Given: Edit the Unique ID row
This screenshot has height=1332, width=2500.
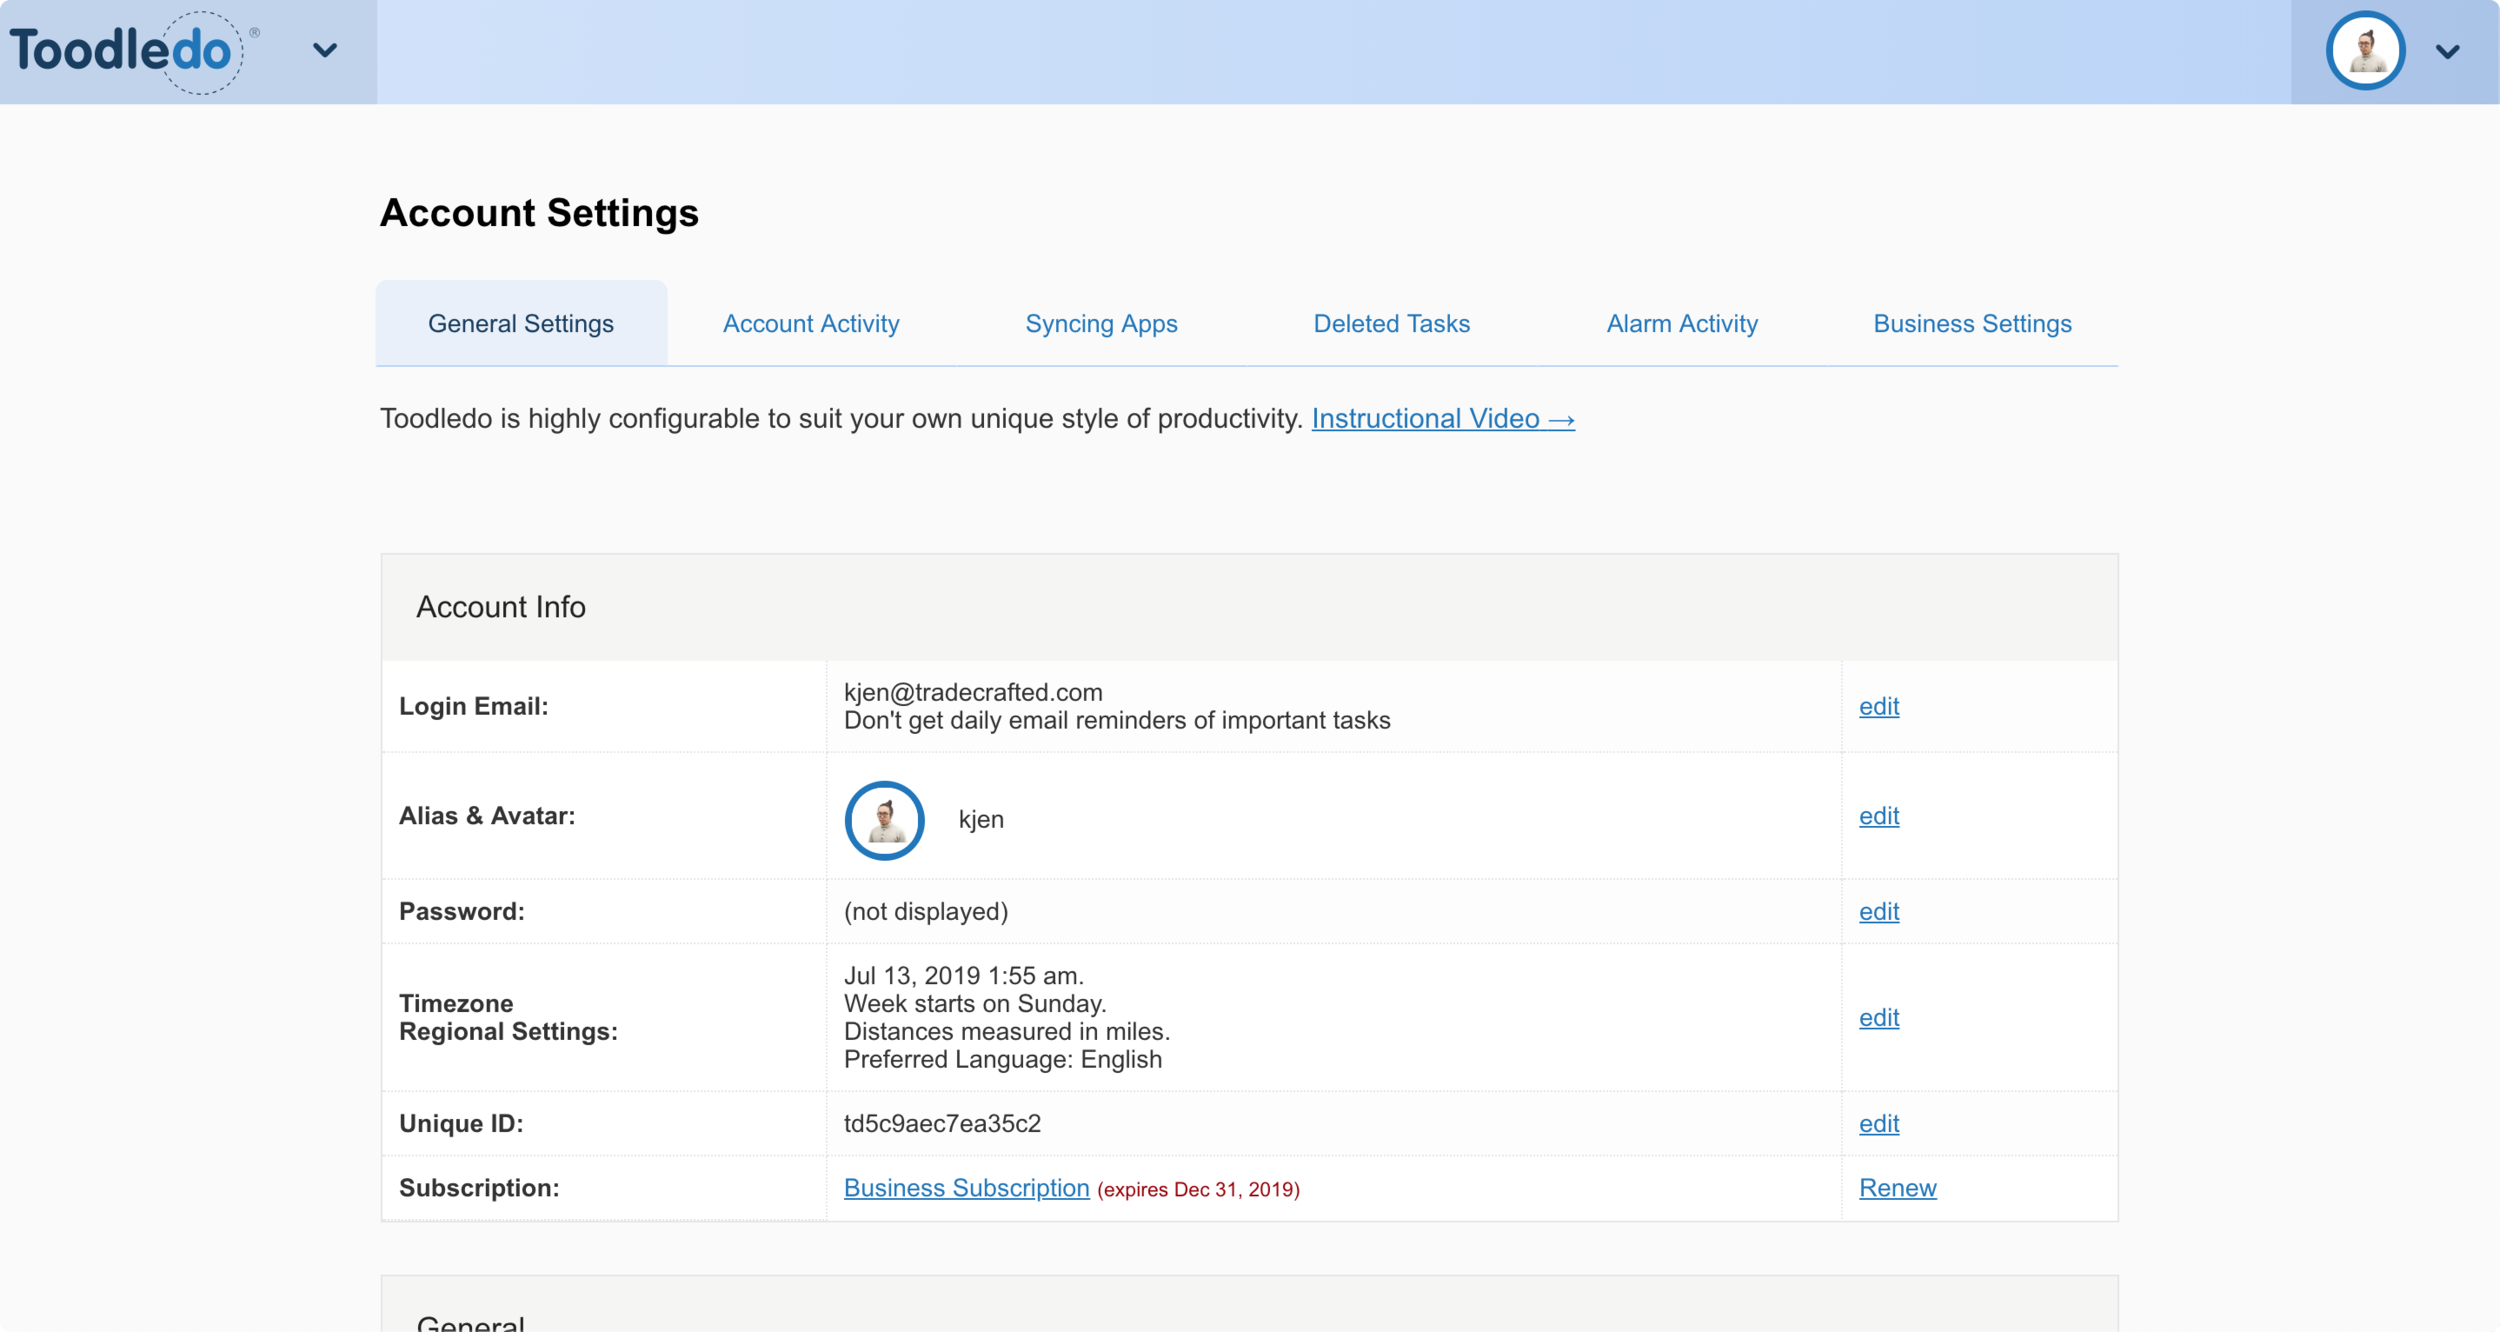Looking at the screenshot, I should point(1879,1124).
